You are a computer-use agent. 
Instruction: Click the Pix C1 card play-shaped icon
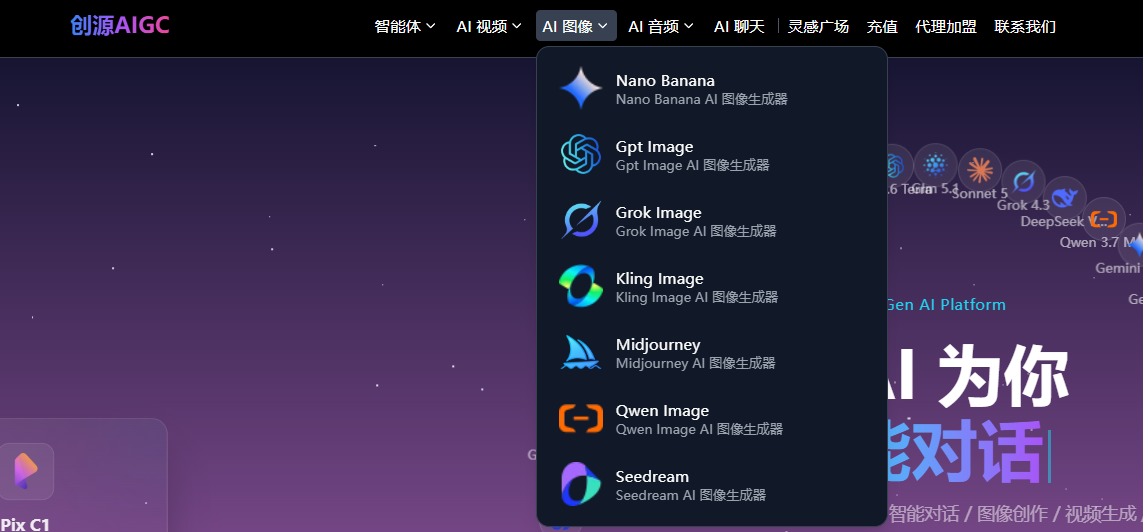[x=26, y=471]
